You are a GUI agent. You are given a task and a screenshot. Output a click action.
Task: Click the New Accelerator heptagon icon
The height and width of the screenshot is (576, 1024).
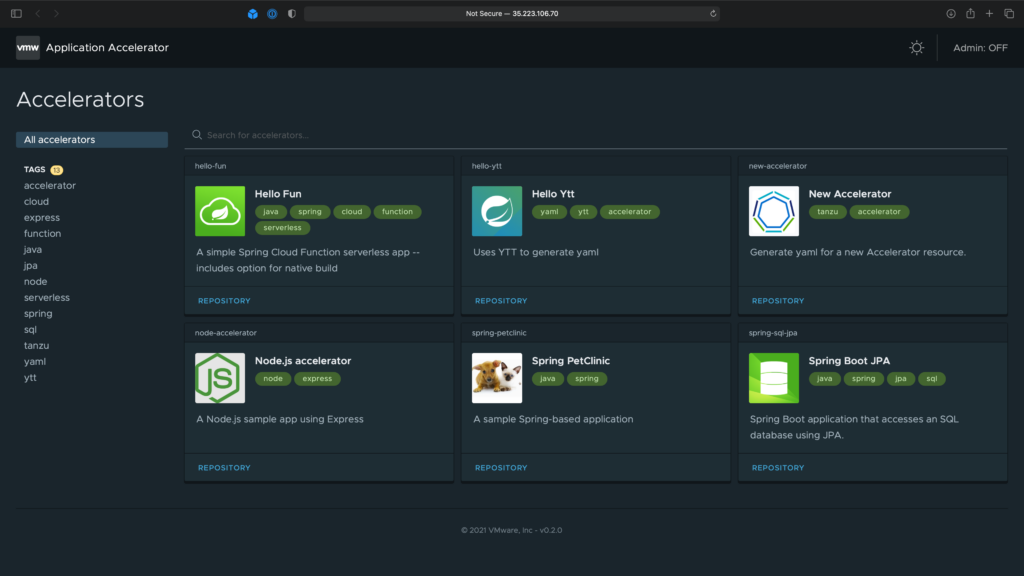point(774,211)
